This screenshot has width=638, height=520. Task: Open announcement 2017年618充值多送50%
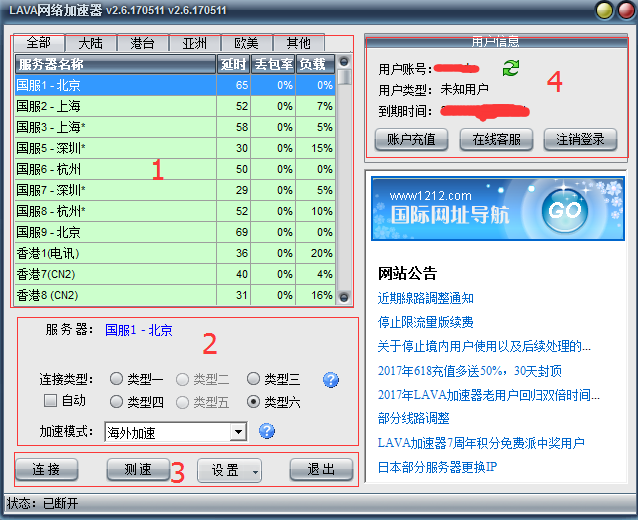(x=470, y=371)
